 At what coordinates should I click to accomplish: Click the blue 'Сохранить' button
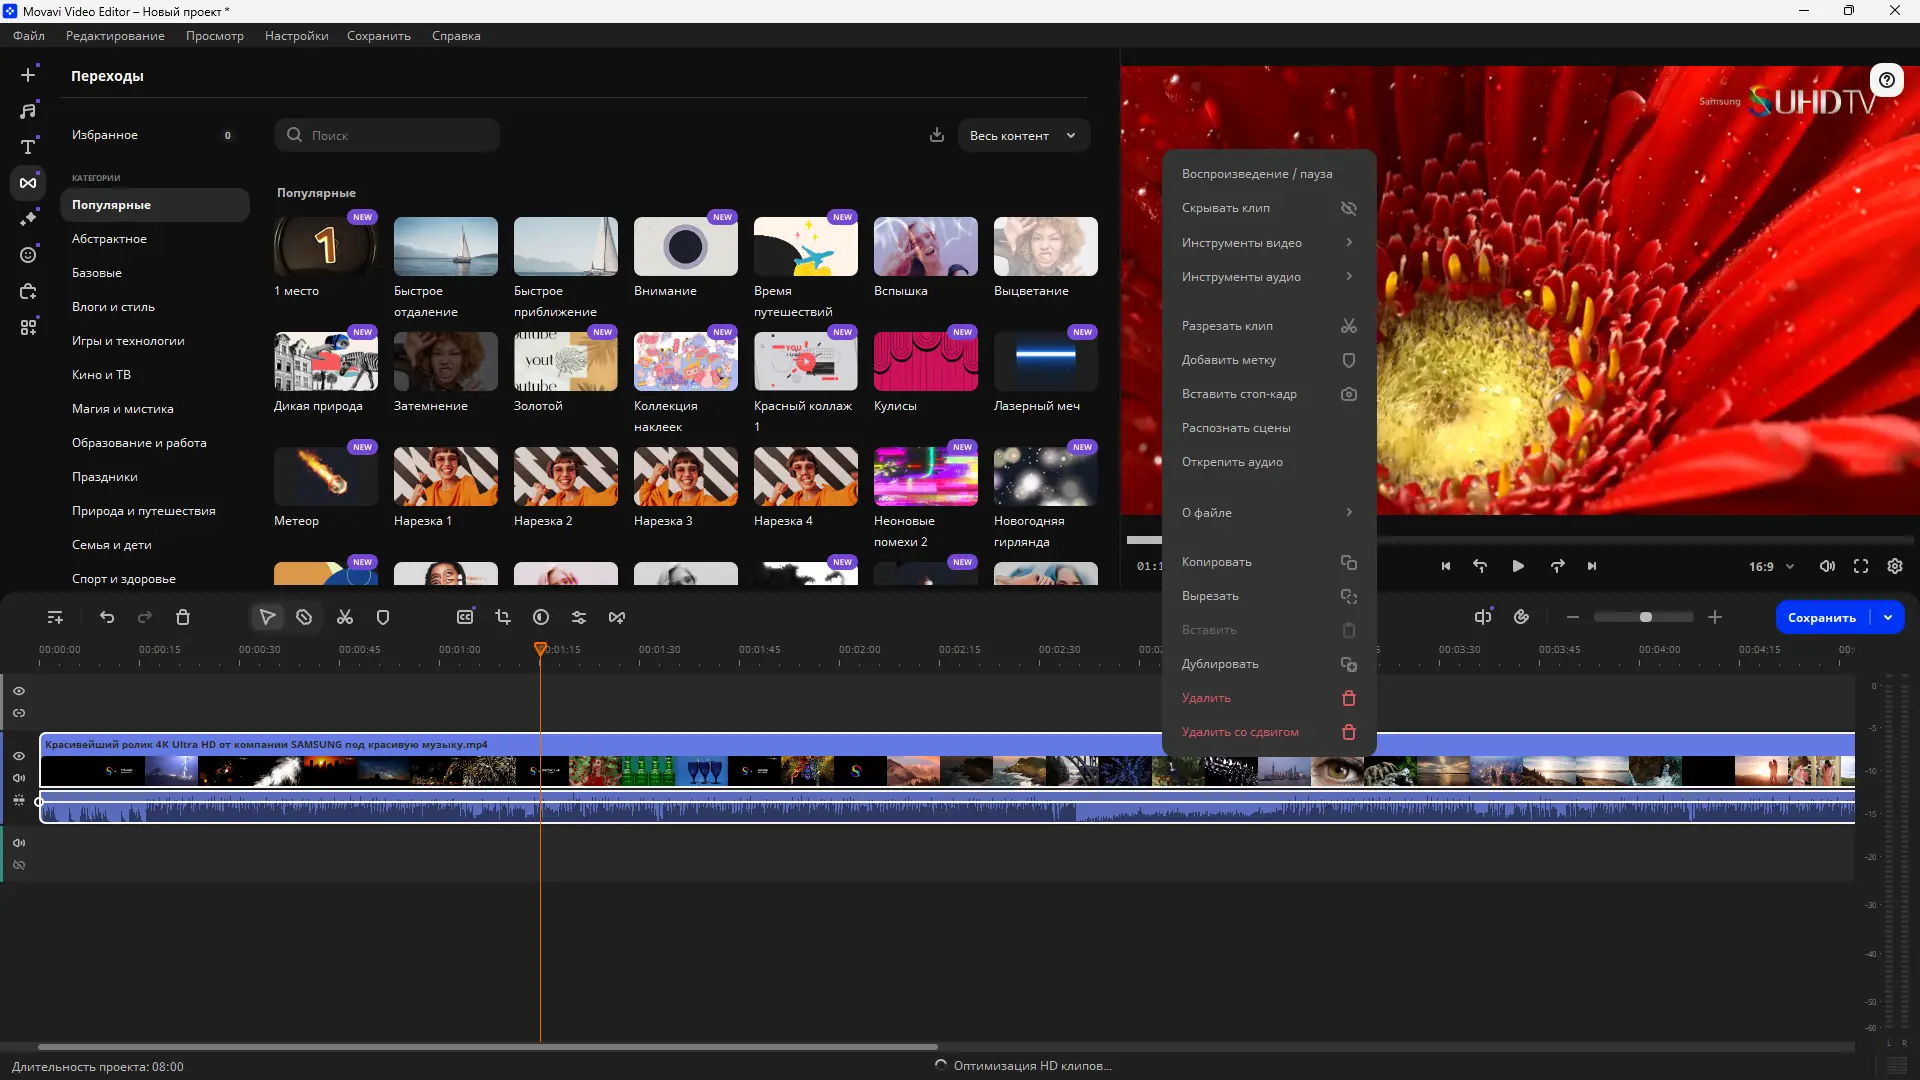pyautogui.click(x=1821, y=618)
